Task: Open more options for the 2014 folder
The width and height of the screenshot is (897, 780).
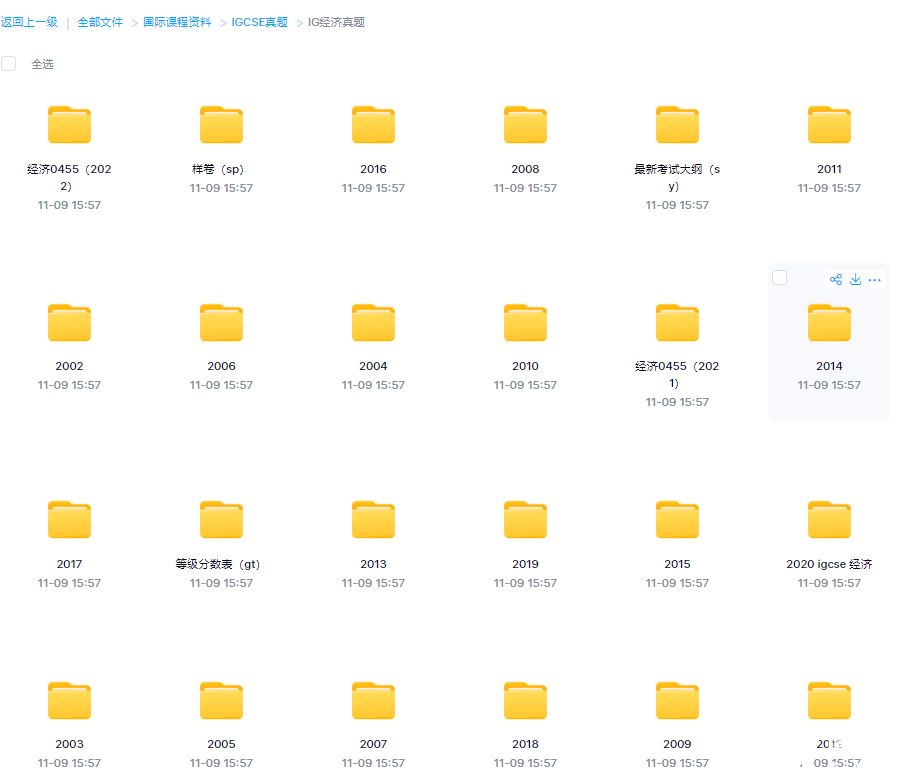Action: (875, 279)
